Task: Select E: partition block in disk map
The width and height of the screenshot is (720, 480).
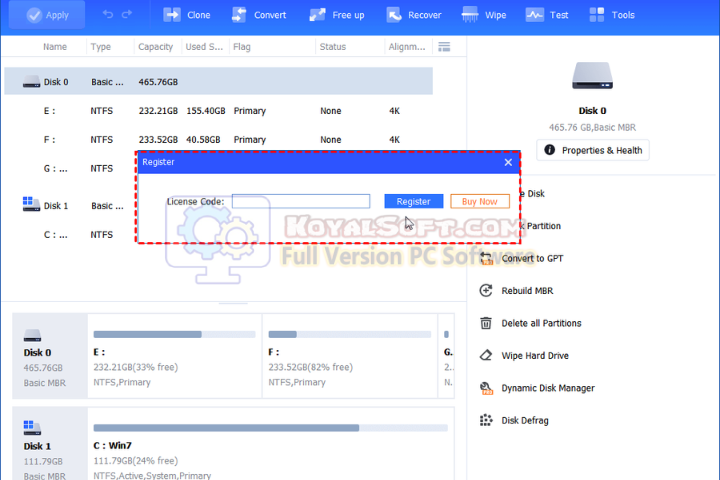Action: [x=174, y=356]
